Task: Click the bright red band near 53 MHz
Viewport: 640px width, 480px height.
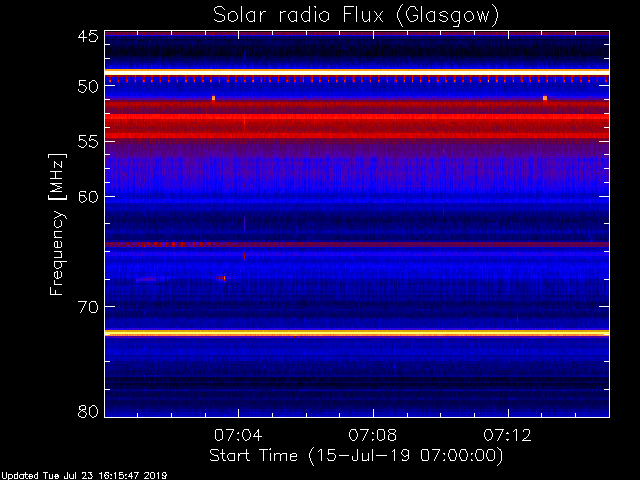Action: coord(357,117)
